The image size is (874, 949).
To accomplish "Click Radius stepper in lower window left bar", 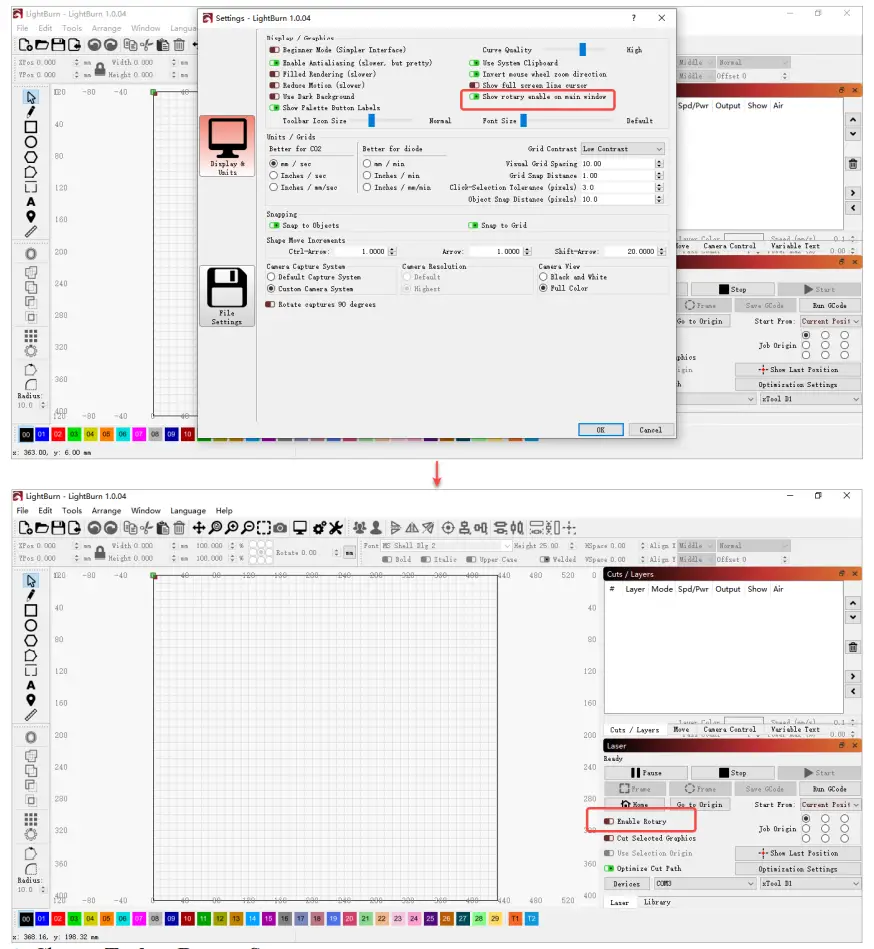I will (x=42, y=890).
